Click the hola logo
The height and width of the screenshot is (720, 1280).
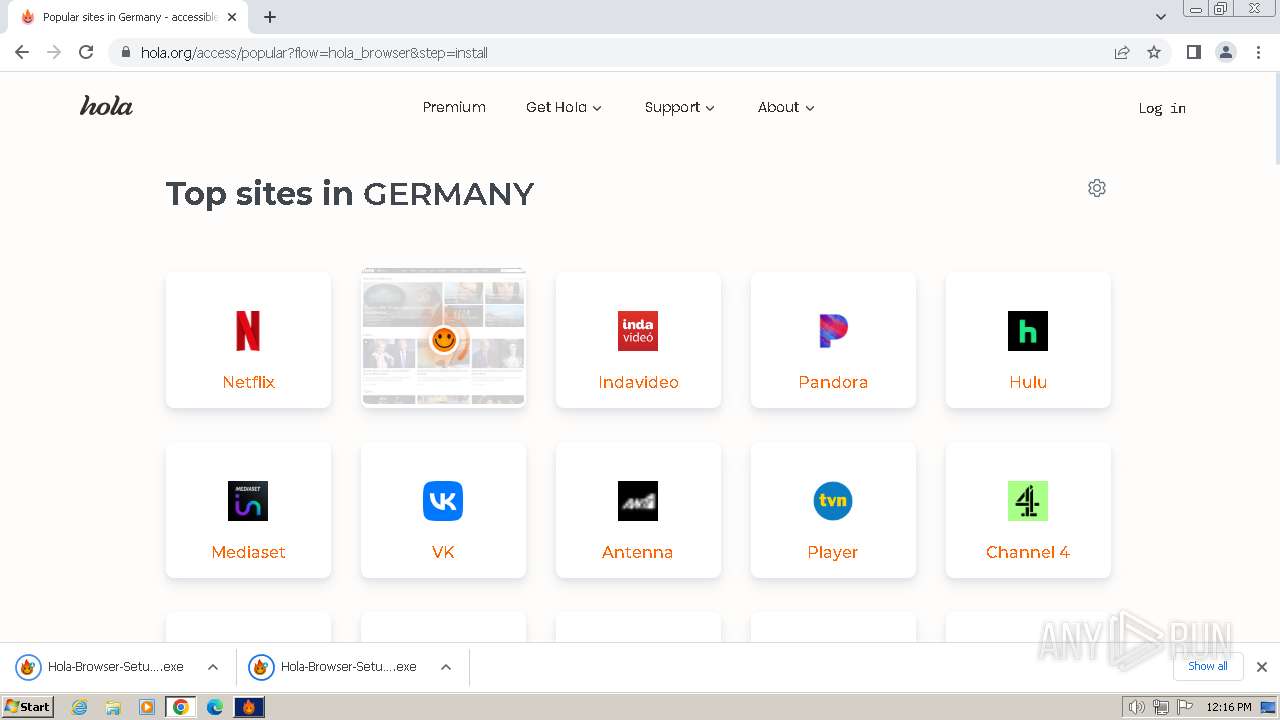point(106,106)
